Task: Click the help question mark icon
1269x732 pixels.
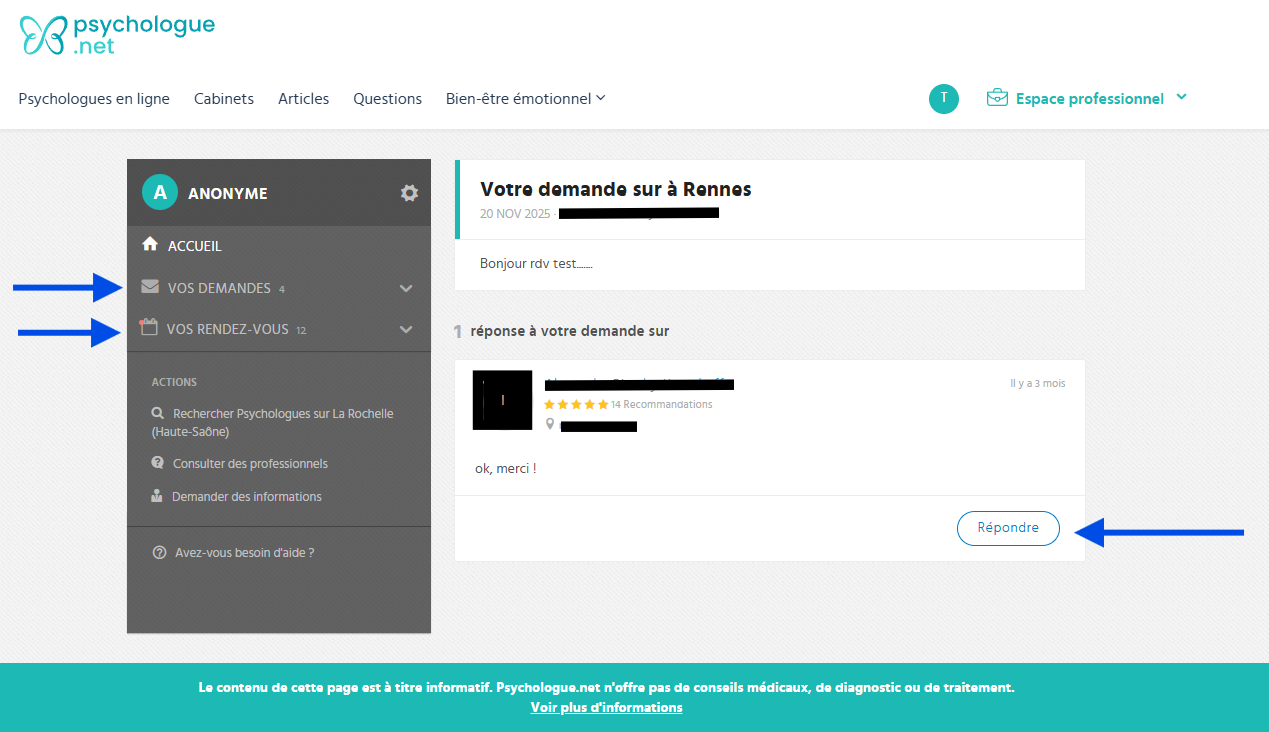Action: [x=159, y=552]
